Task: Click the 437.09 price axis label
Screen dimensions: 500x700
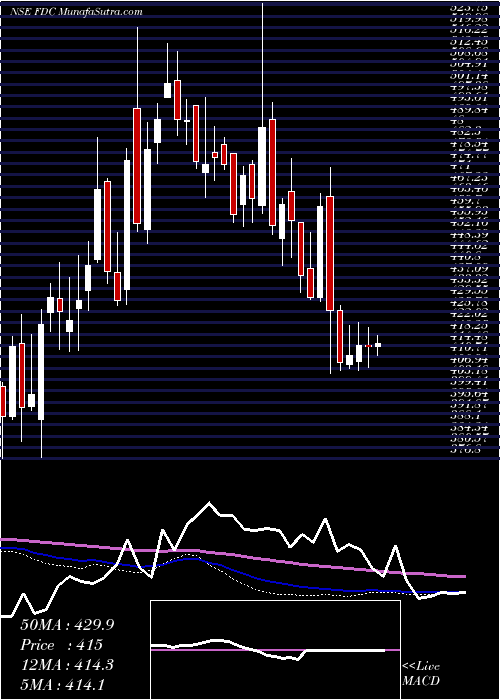Action: click(468, 269)
